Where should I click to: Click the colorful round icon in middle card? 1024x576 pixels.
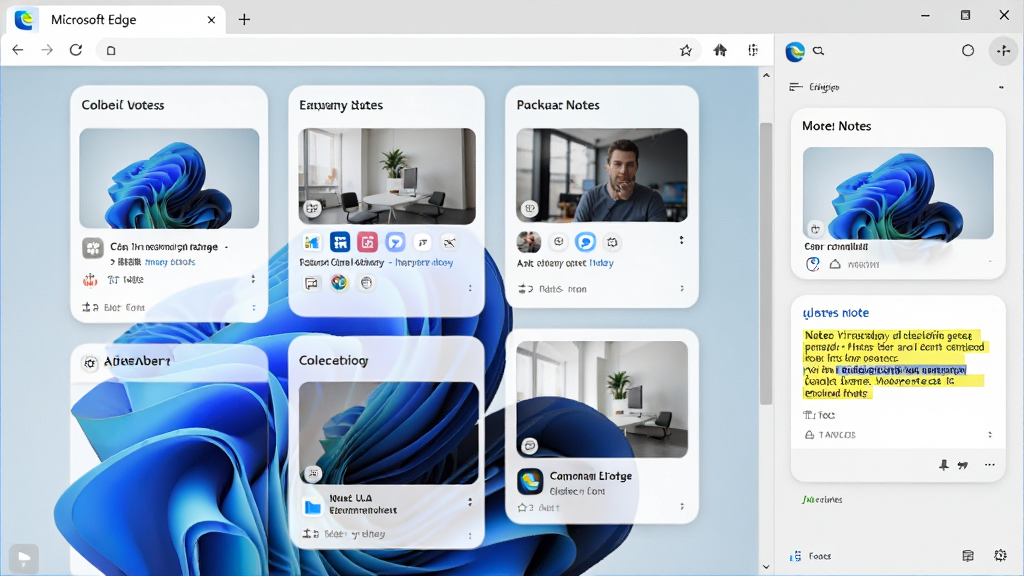tap(339, 283)
